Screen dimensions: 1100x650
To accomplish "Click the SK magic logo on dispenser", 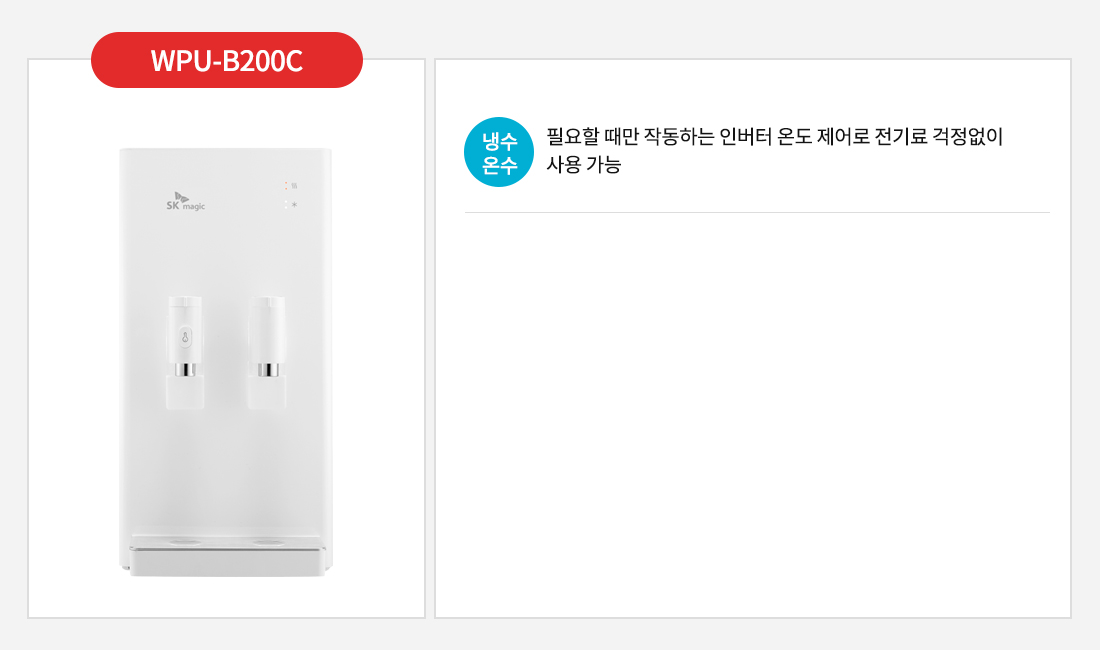I will tap(184, 201).
